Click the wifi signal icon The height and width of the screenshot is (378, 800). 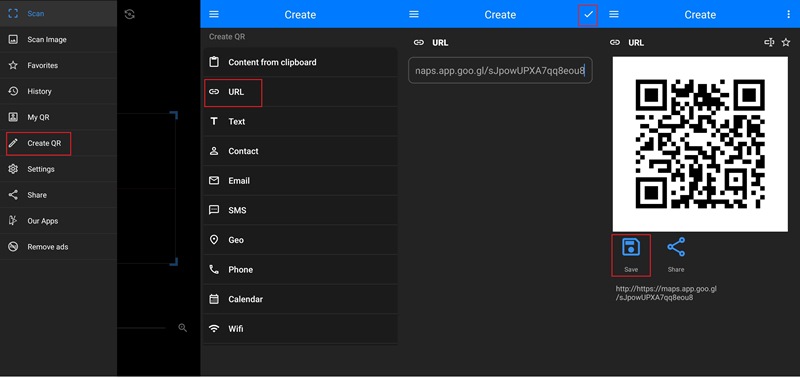click(x=214, y=329)
